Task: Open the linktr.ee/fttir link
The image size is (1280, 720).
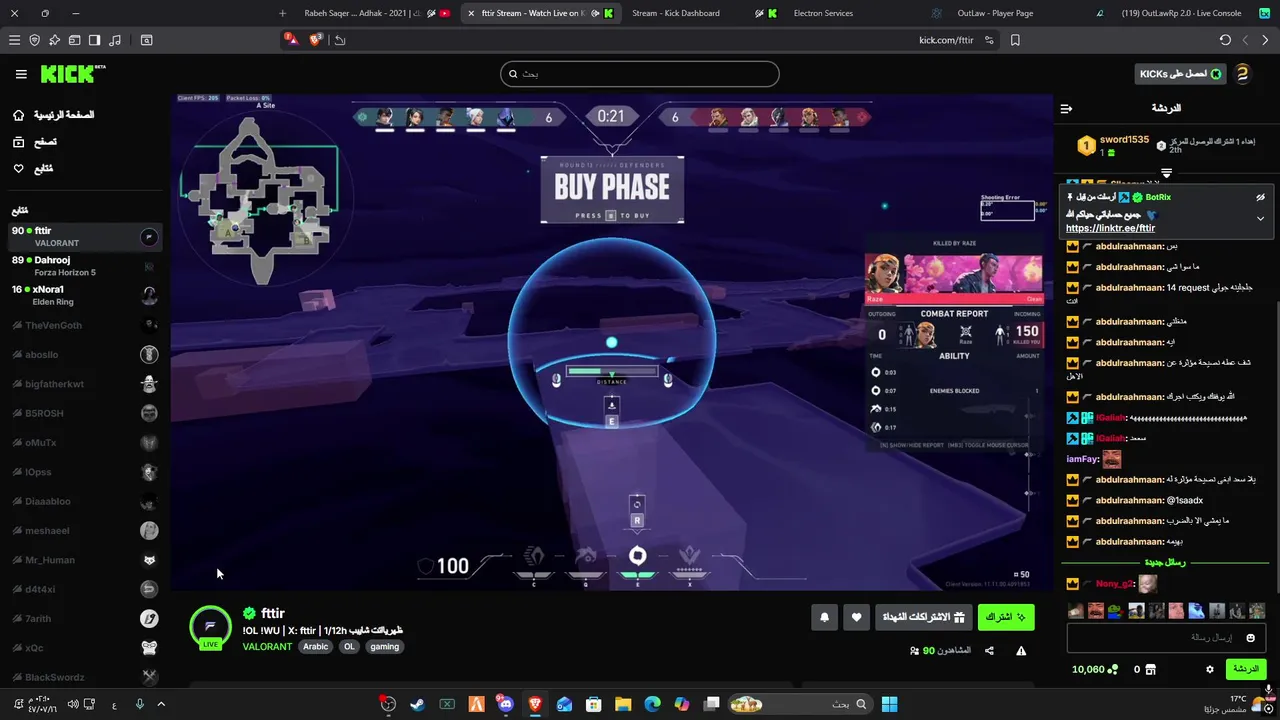Action: pyautogui.click(x=1110, y=228)
